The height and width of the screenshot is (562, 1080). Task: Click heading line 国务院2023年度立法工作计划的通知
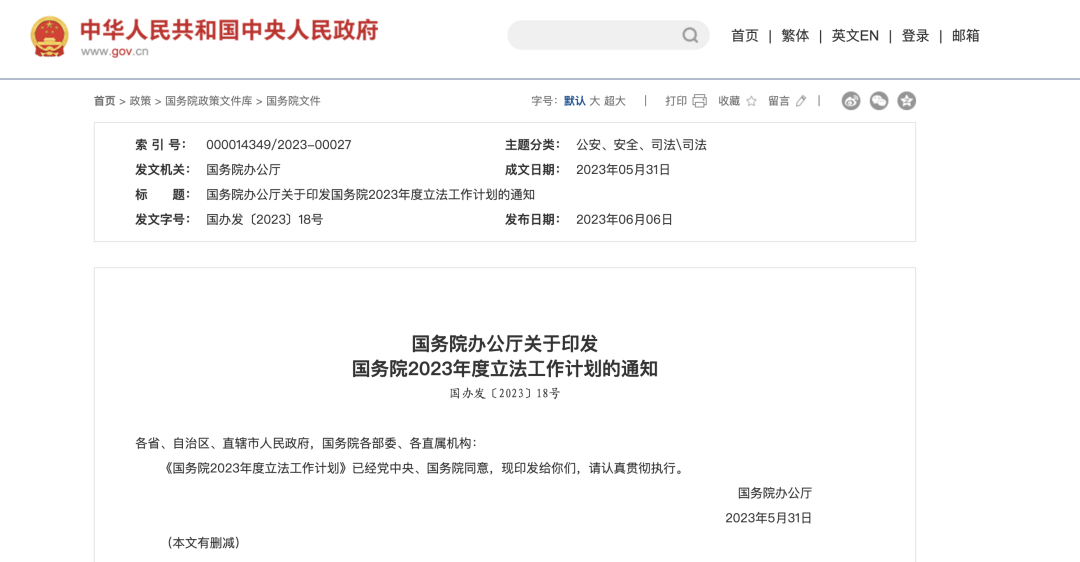[505, 368]
